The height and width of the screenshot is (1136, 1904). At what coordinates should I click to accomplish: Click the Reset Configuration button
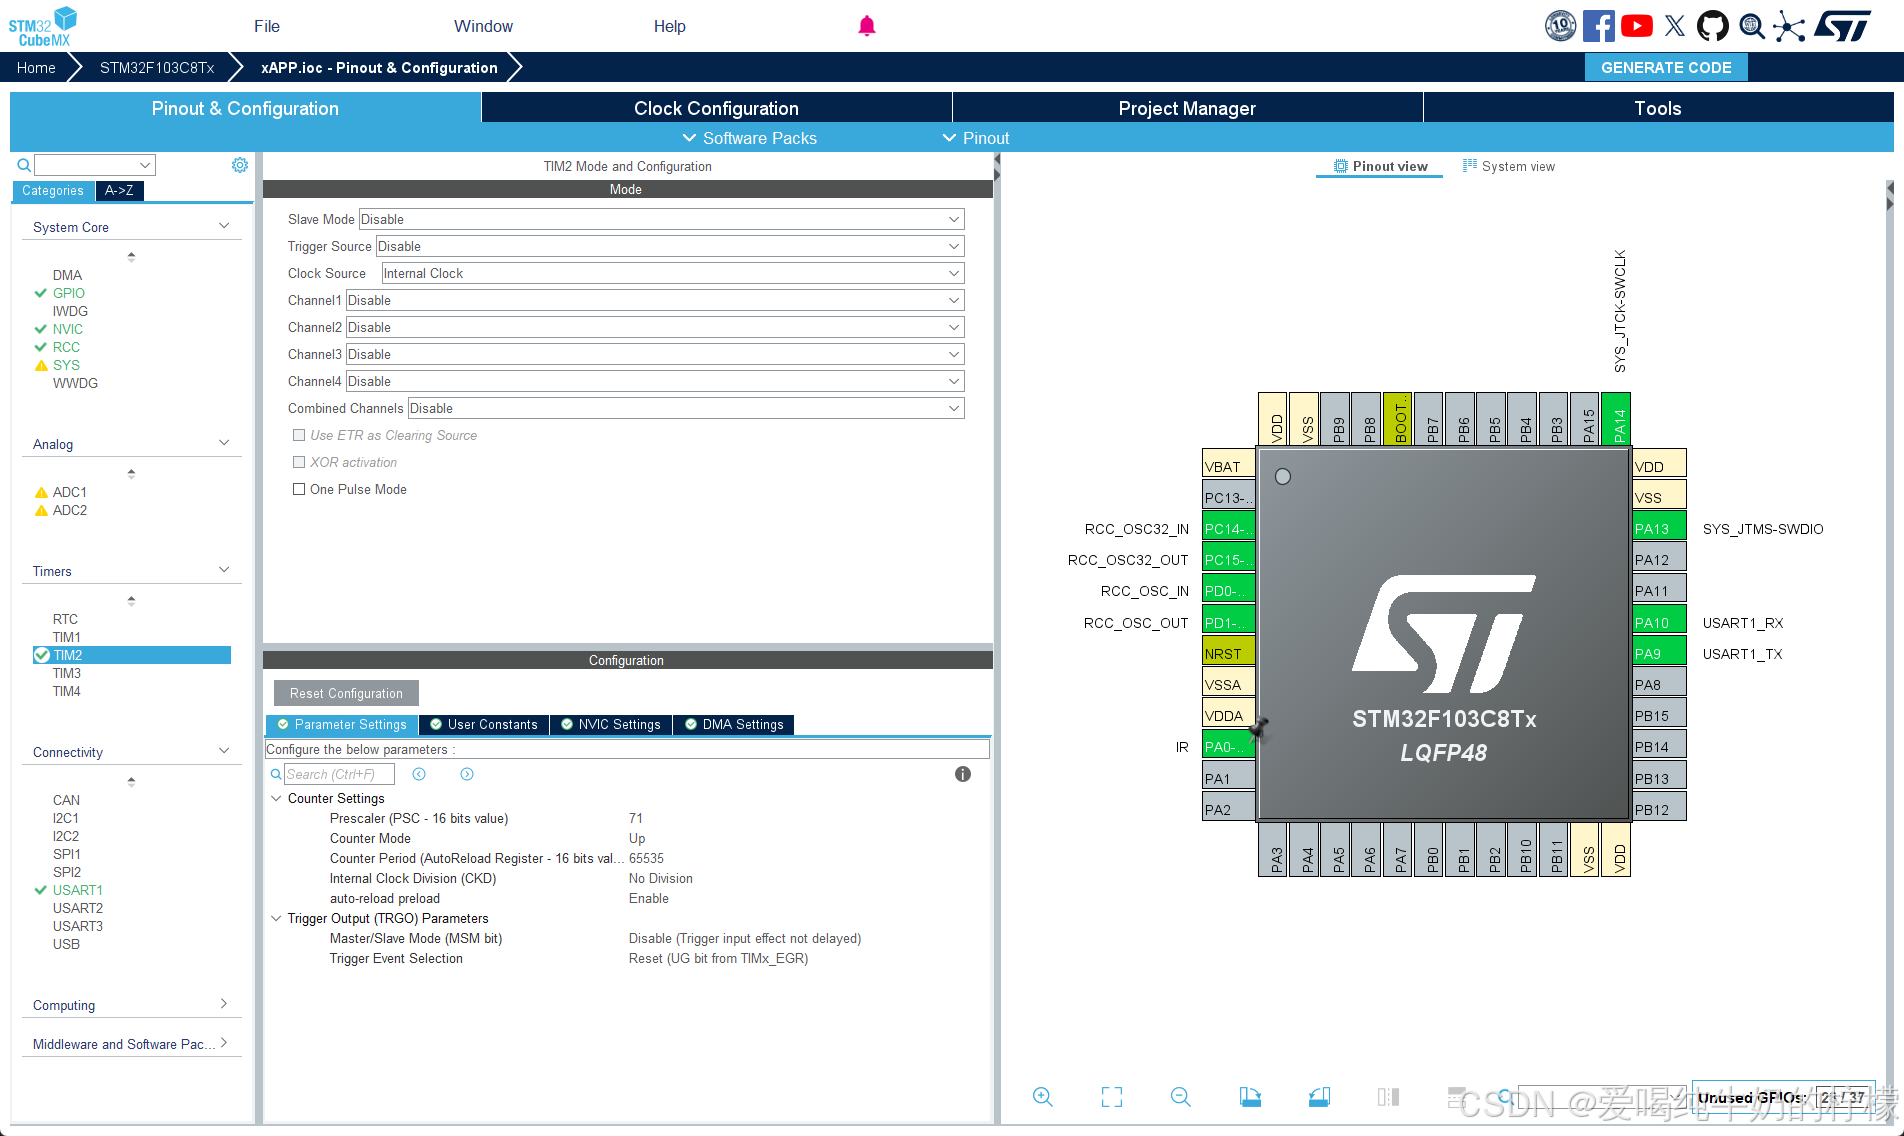point(346,693)
